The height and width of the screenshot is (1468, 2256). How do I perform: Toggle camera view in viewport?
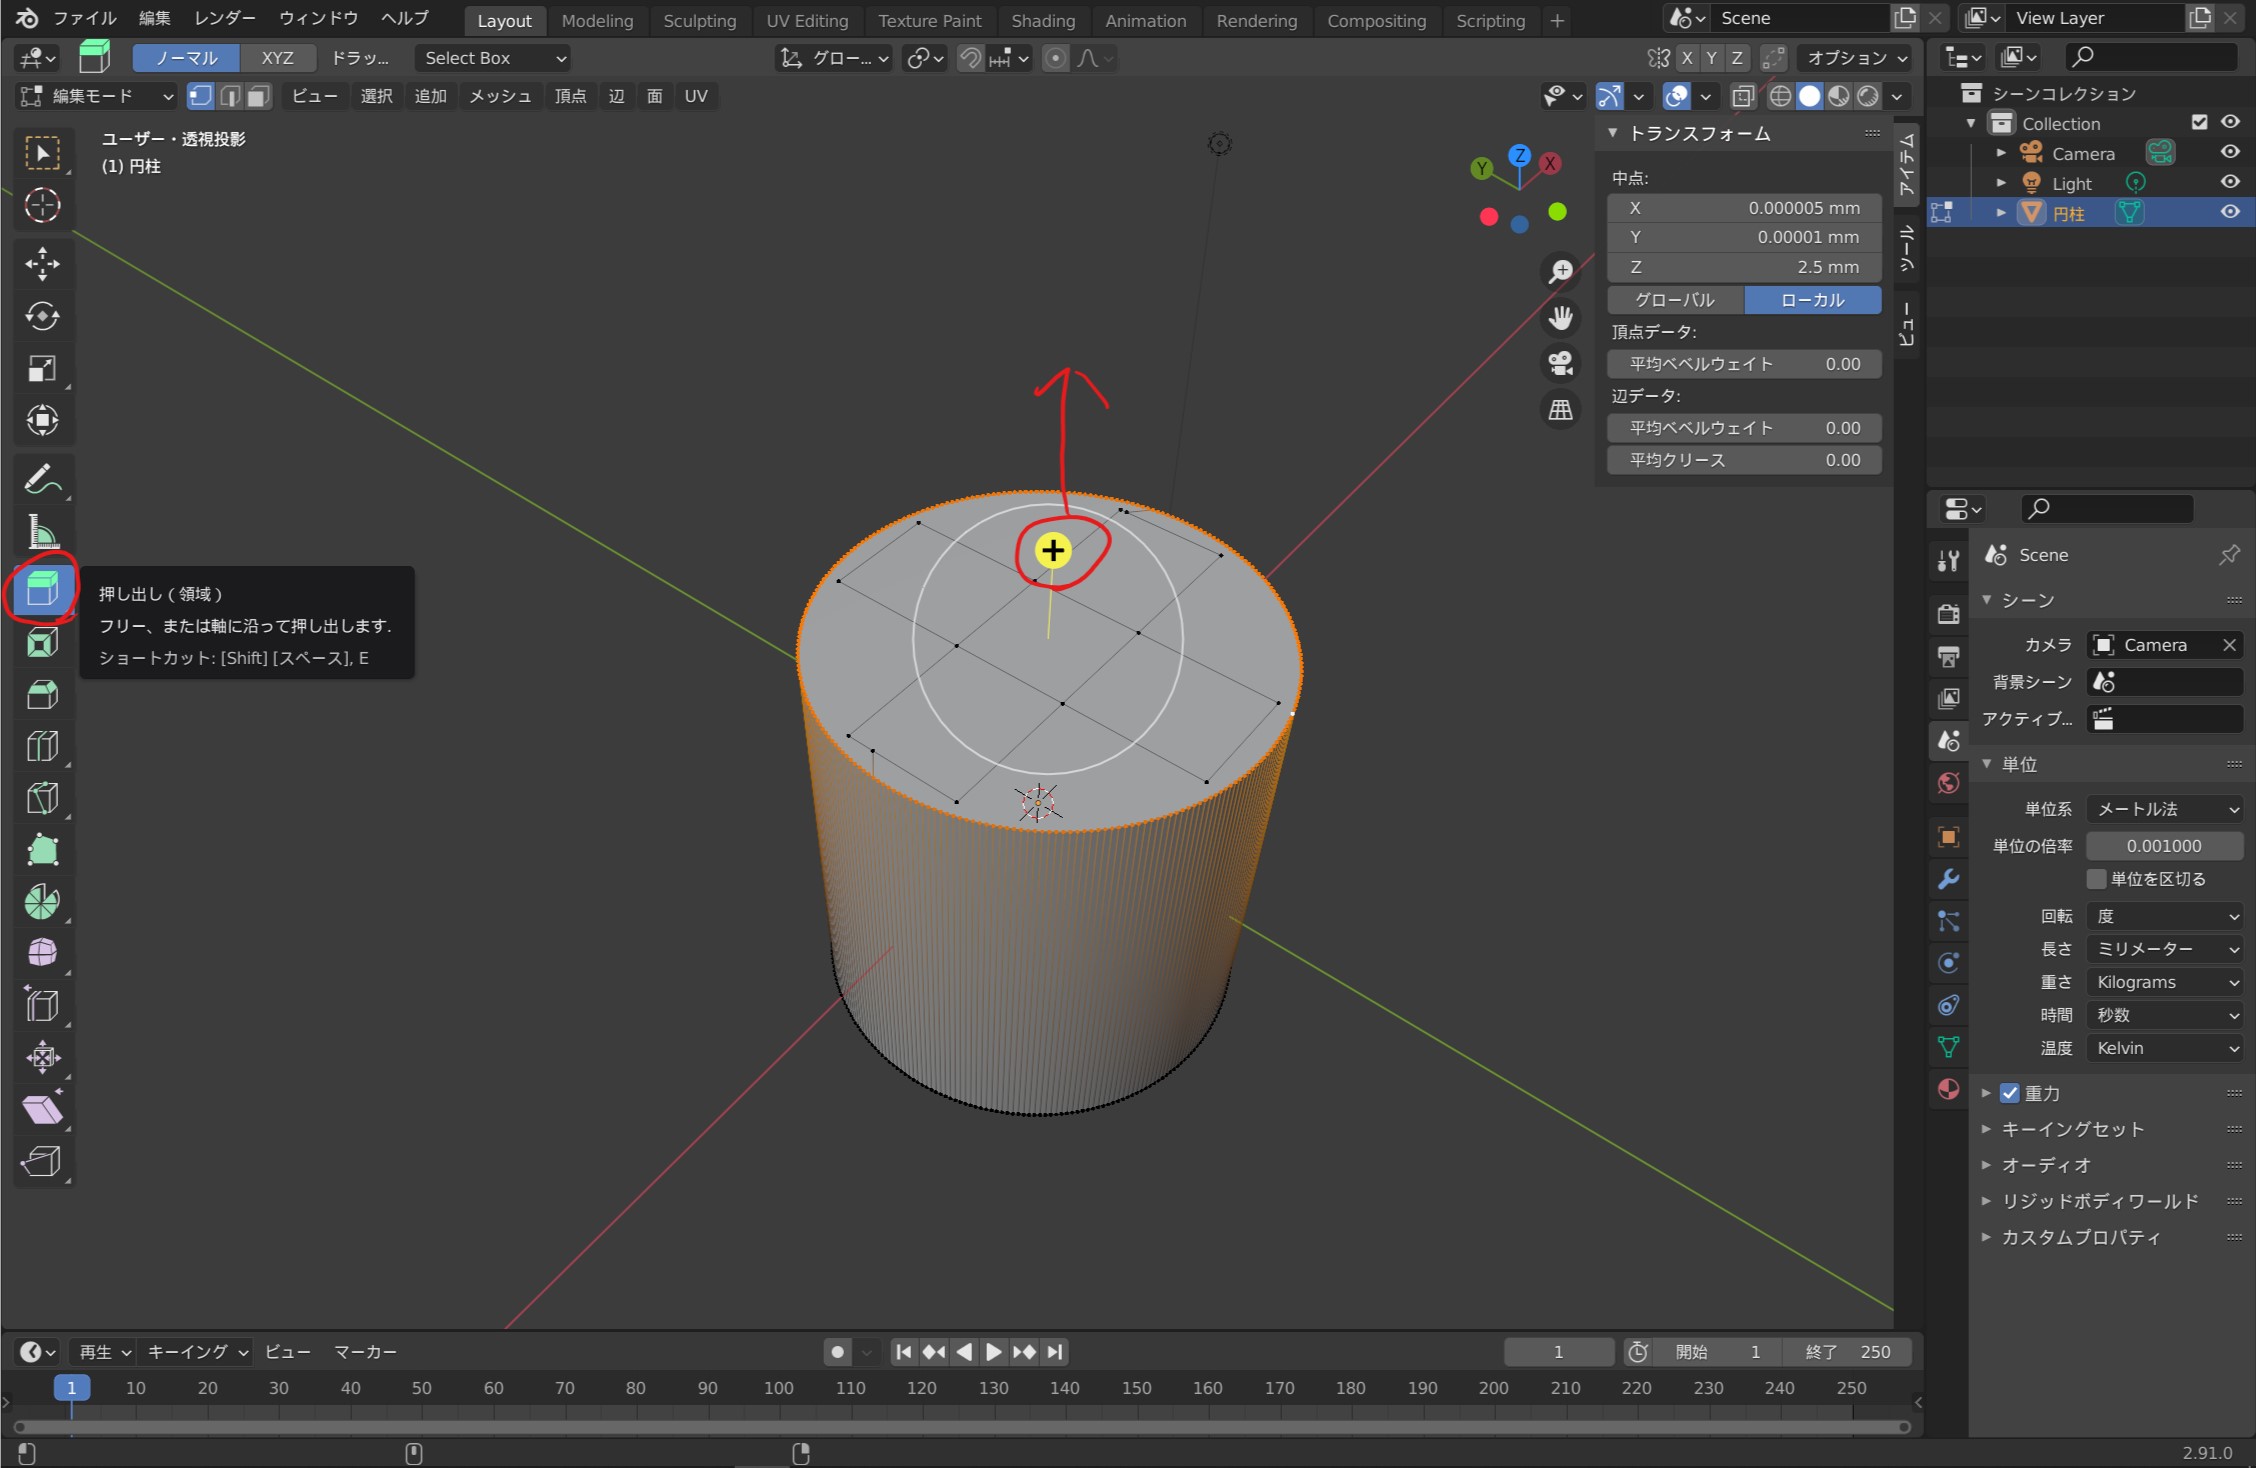pyautogui.click(x=1560, y=363)
